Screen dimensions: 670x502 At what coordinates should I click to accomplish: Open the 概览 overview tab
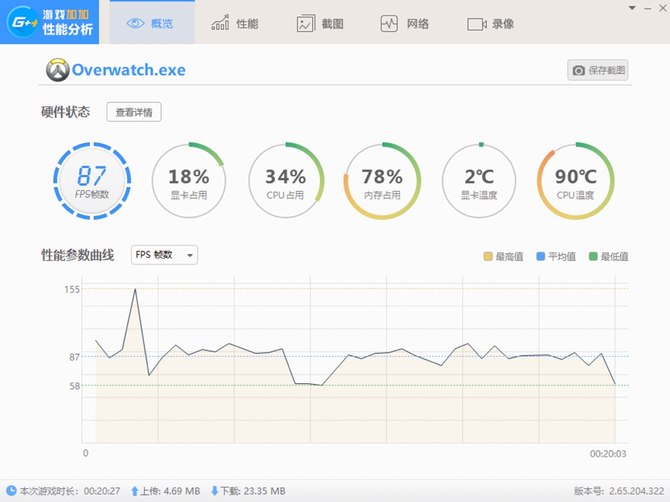click(x=152, y=22)
